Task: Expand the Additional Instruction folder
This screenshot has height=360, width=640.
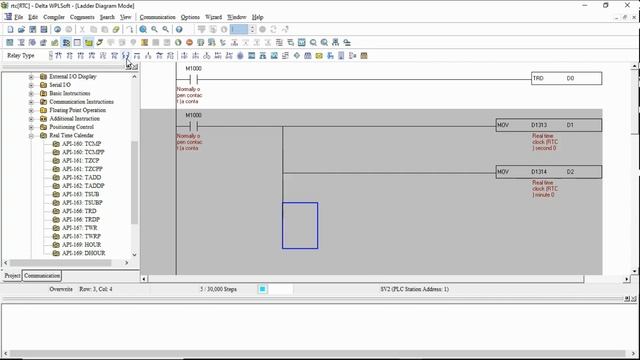Action: click(31, 119)
